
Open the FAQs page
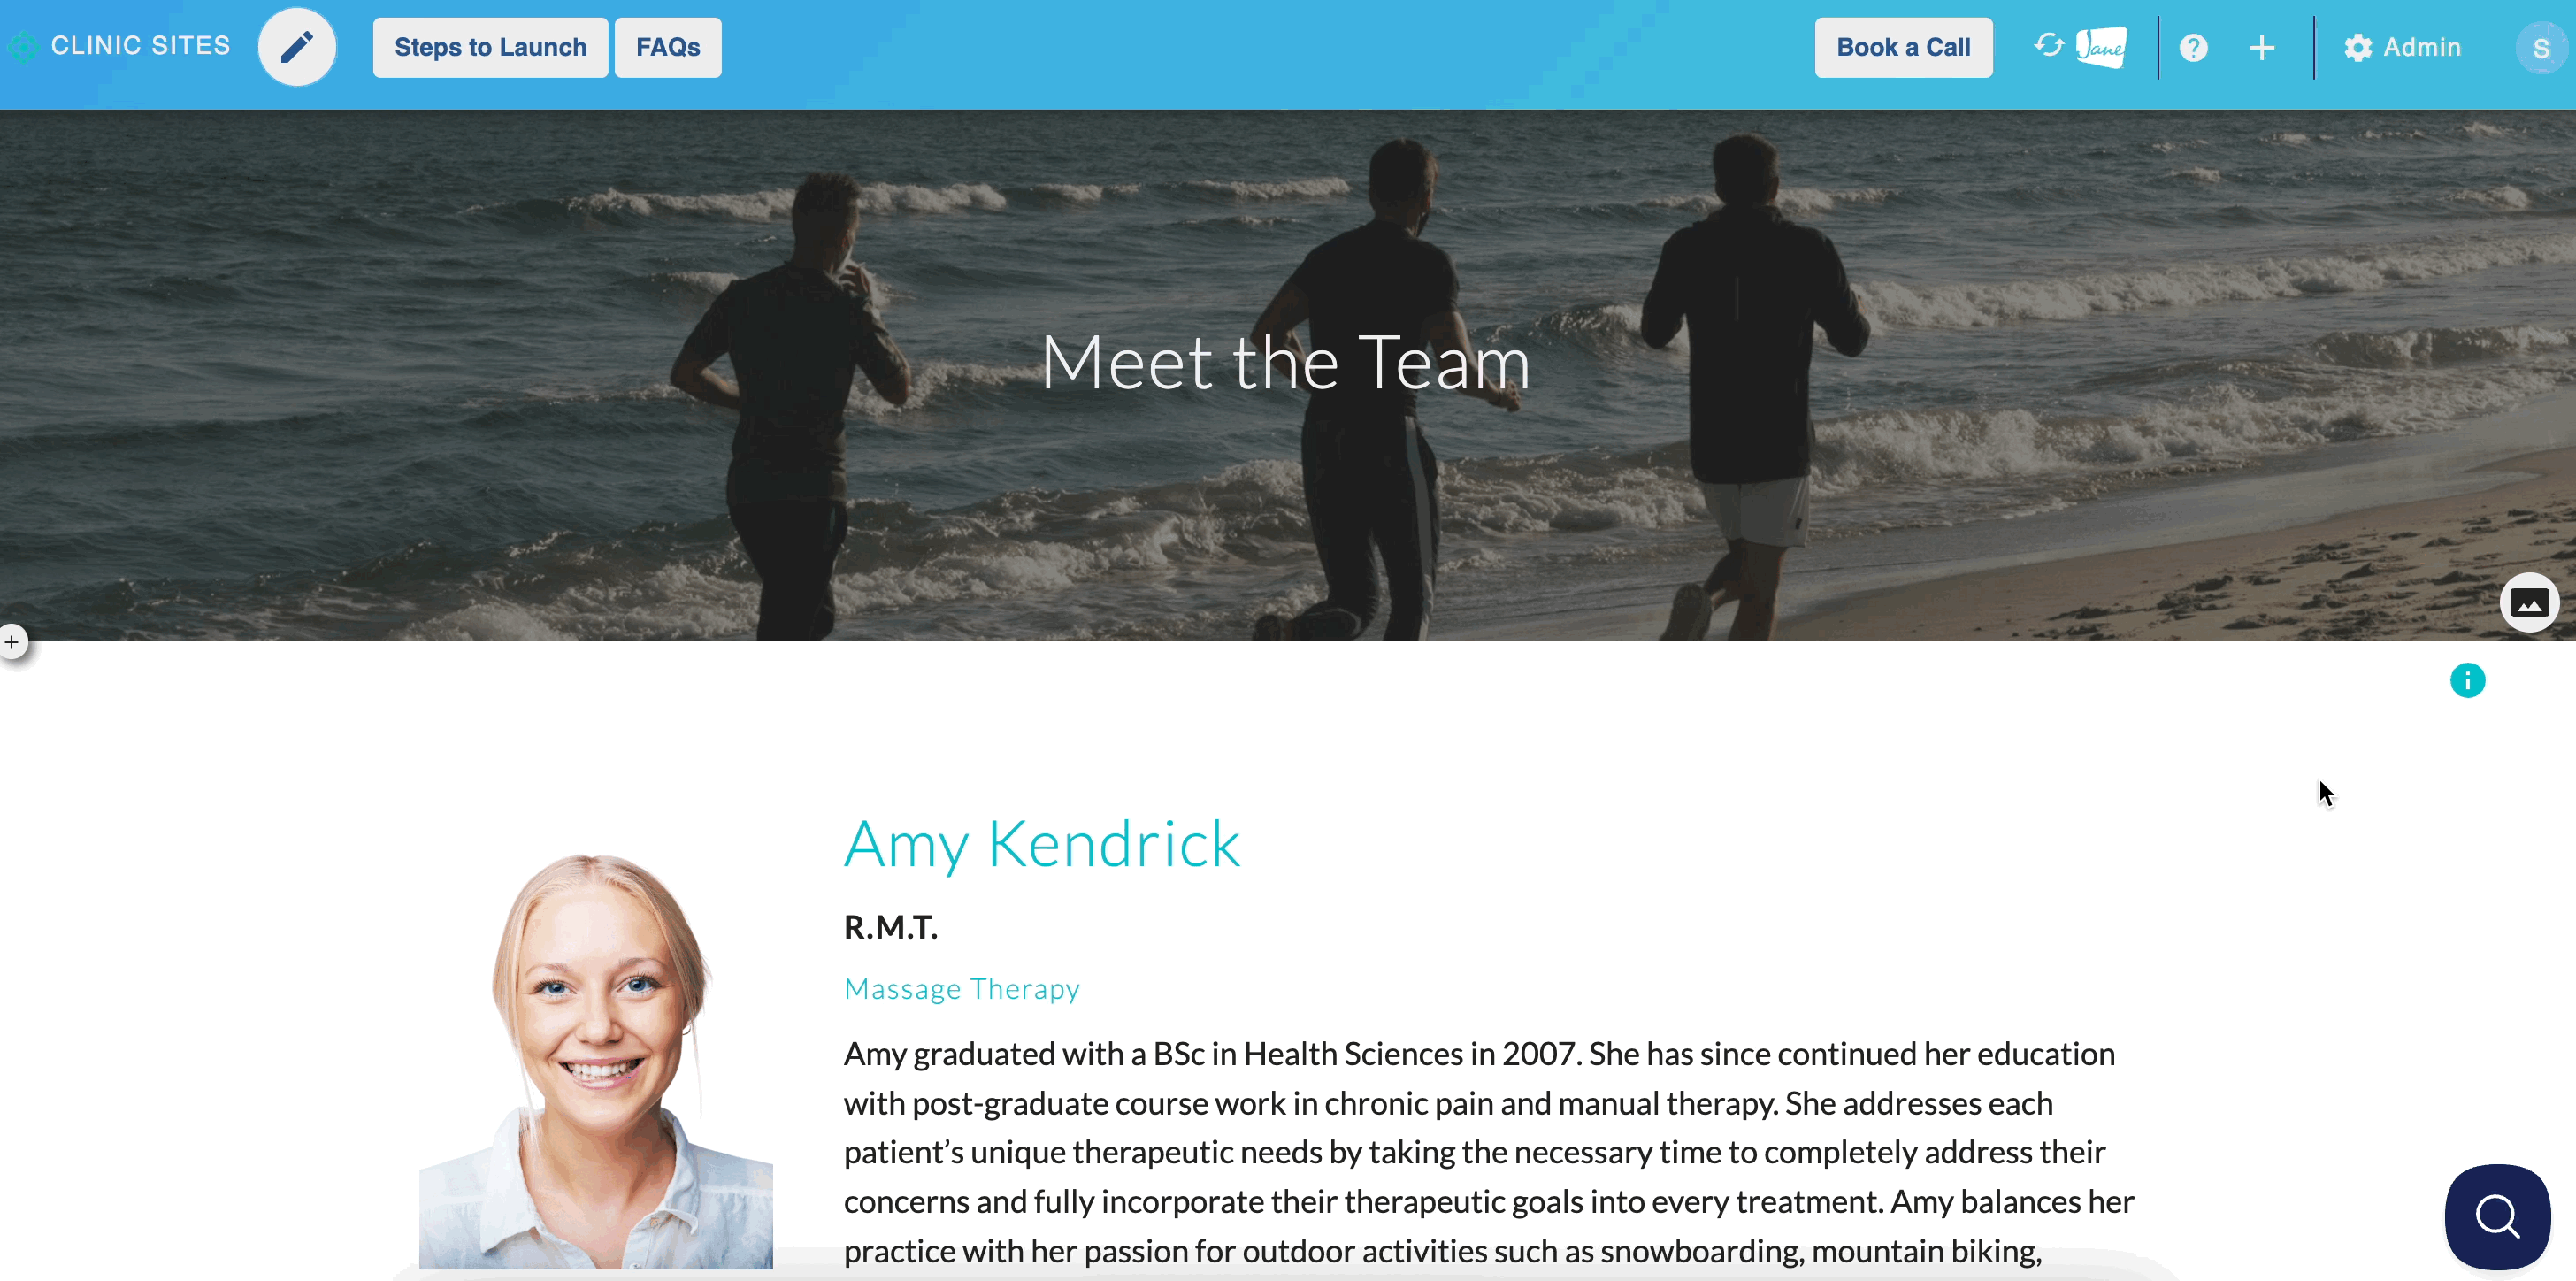pos(668,47)
